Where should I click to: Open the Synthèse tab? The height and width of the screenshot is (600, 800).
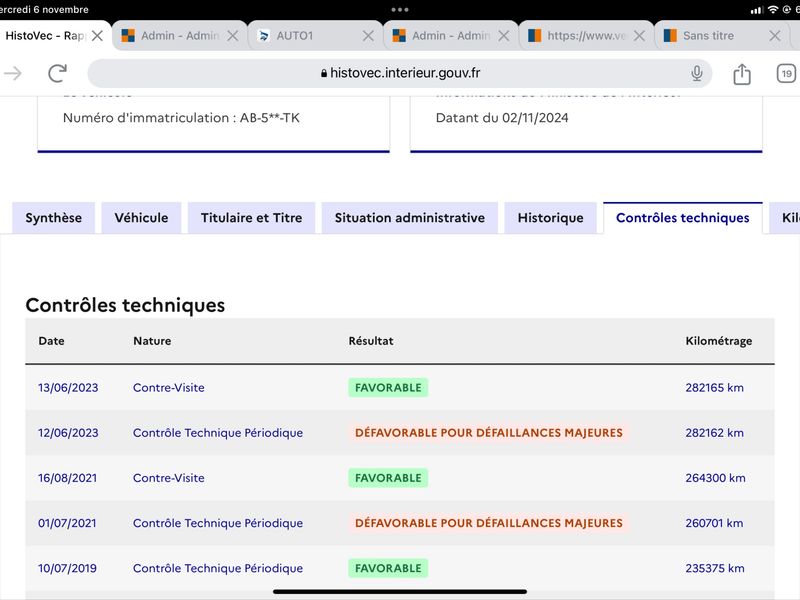pyautogui.click(x=54, y=218)
